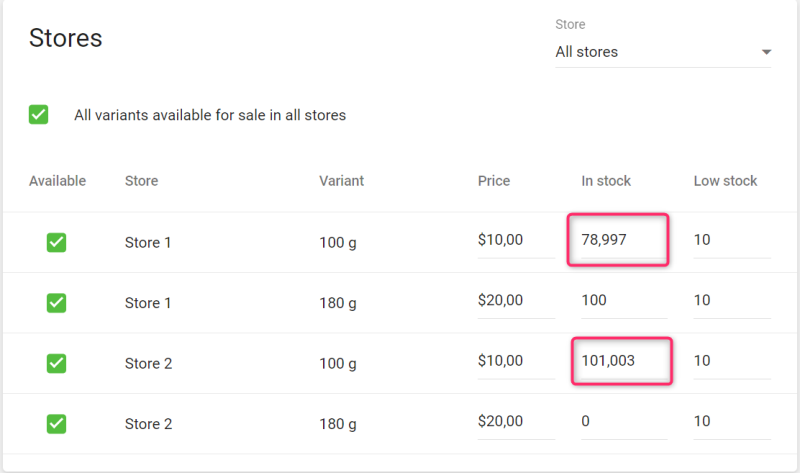The height and width of the screenshot is (473, 800).
Task: Click the in-stock field showing 101,003
Action: [620, 361]
